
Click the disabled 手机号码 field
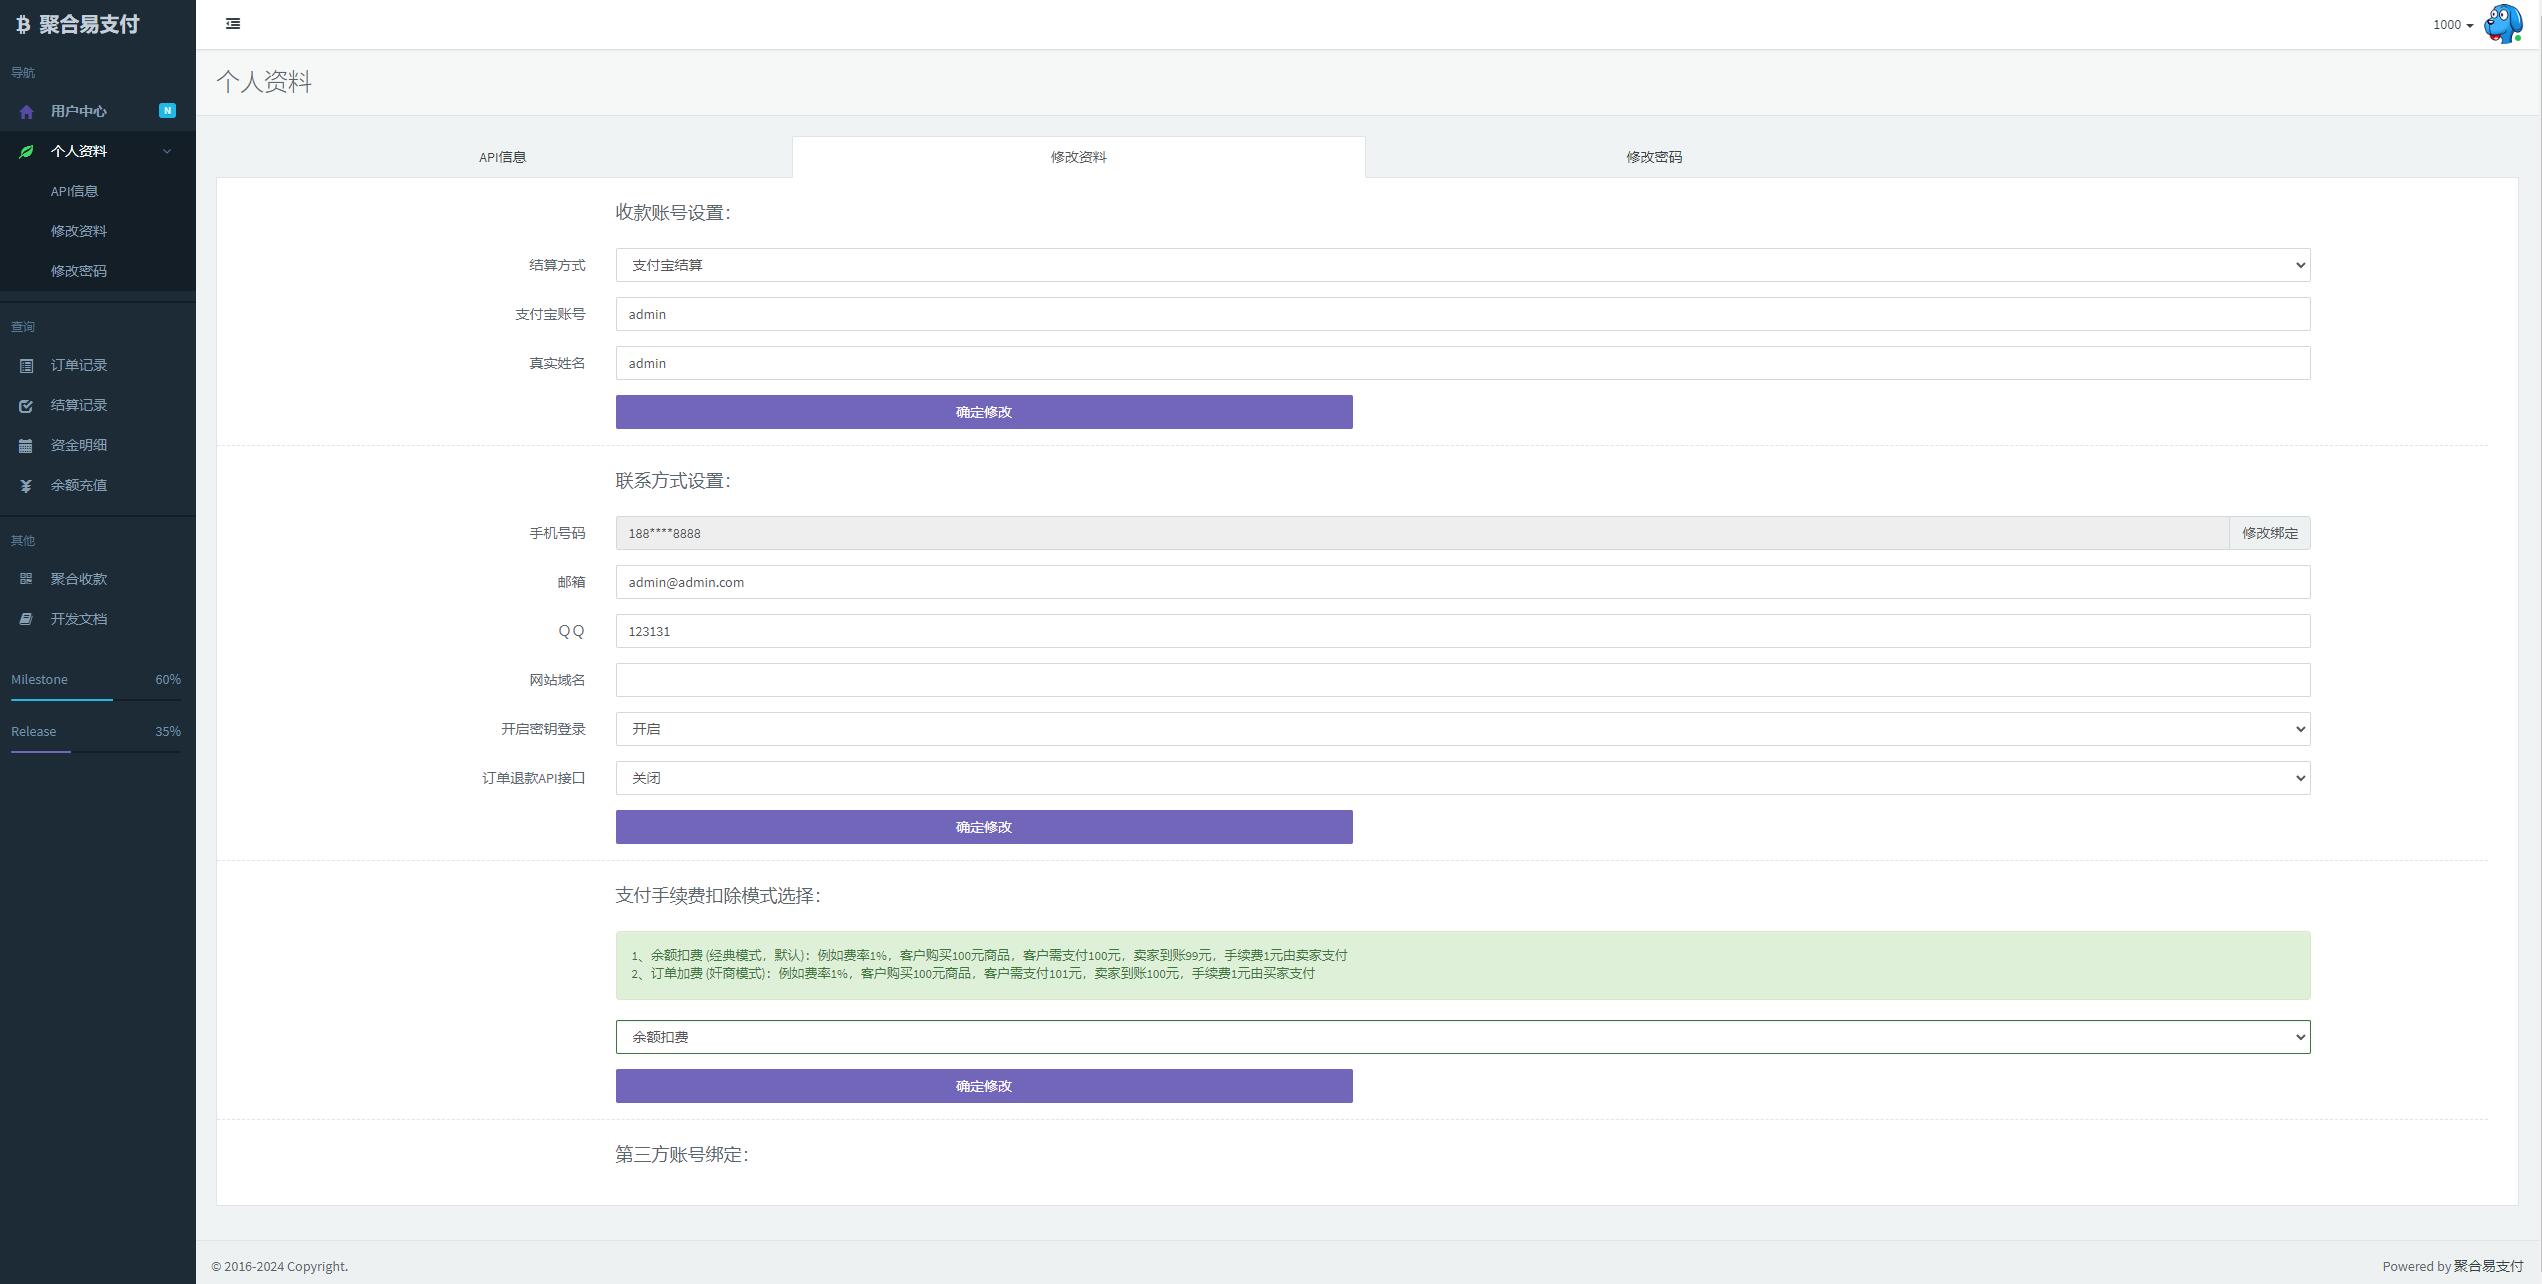(1422, 533)
